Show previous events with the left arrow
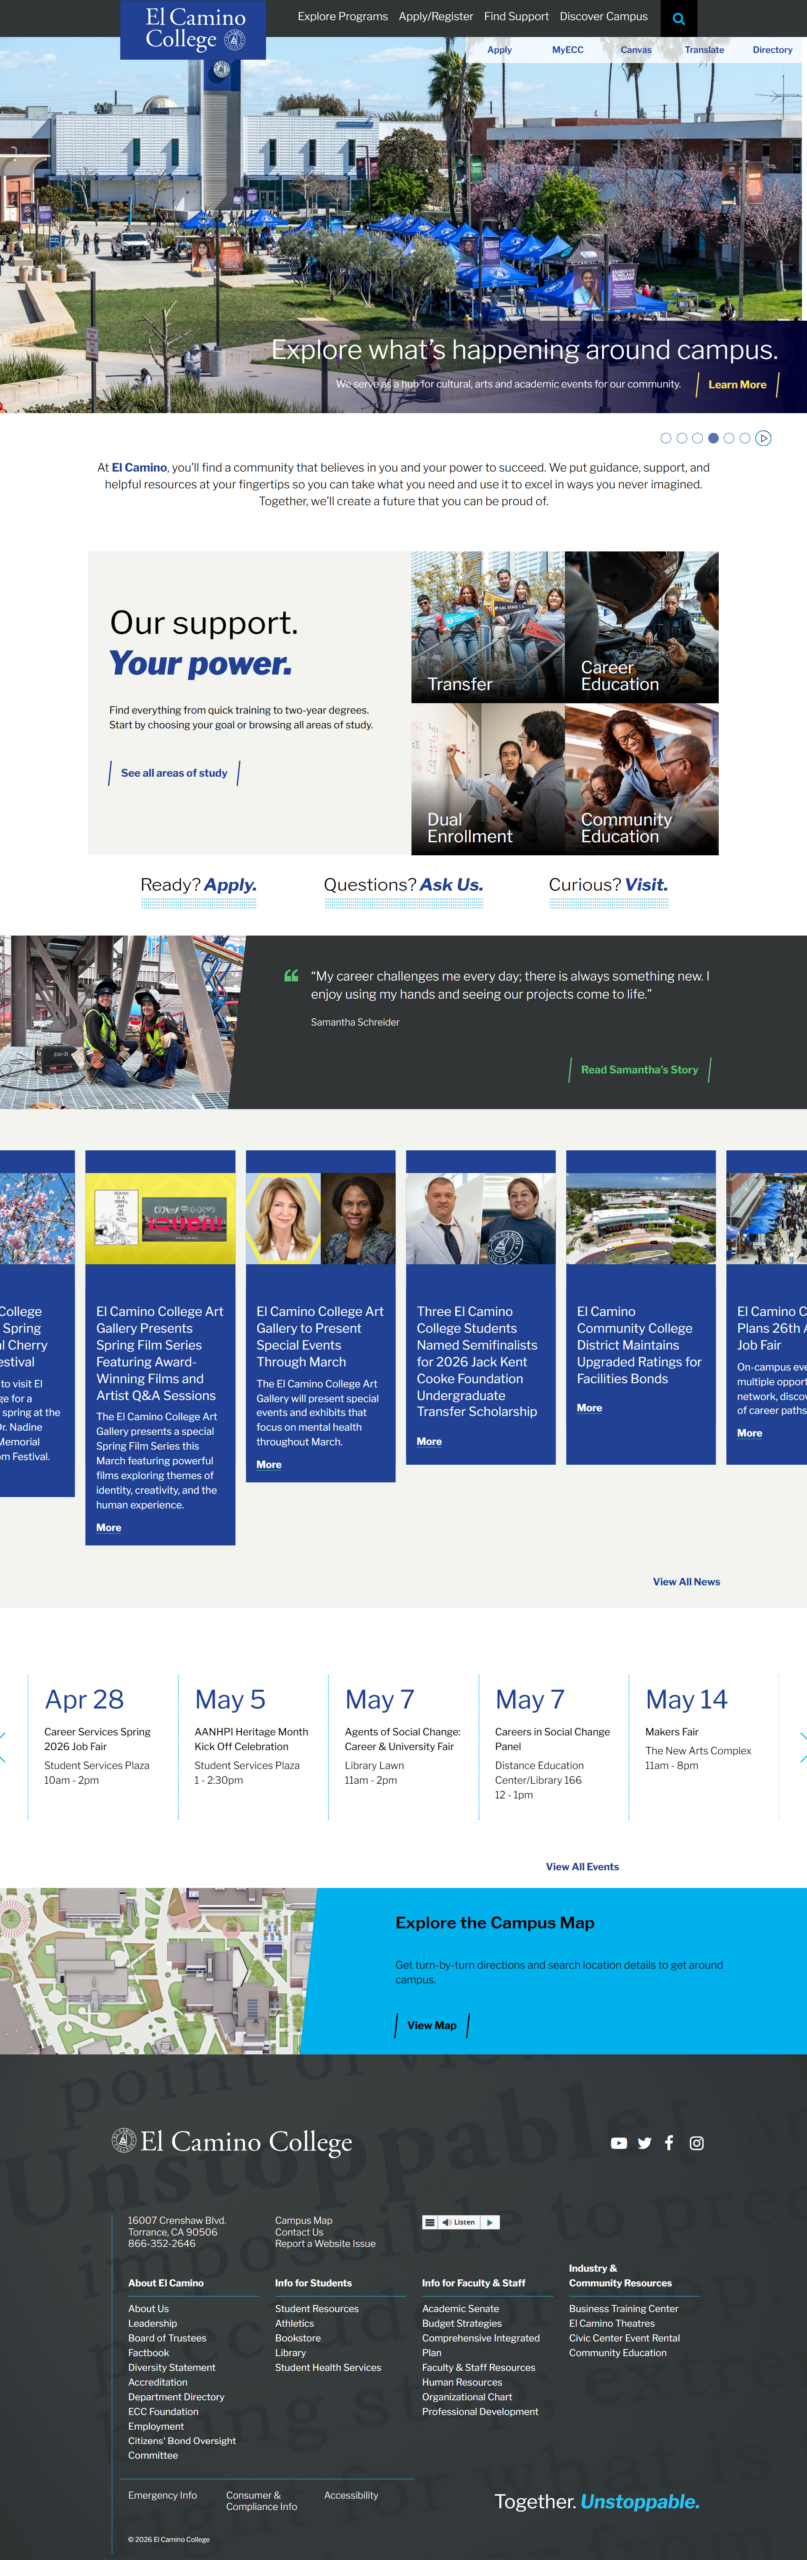The width and height of the screenshot is (807, 2560). [3, 1747]
